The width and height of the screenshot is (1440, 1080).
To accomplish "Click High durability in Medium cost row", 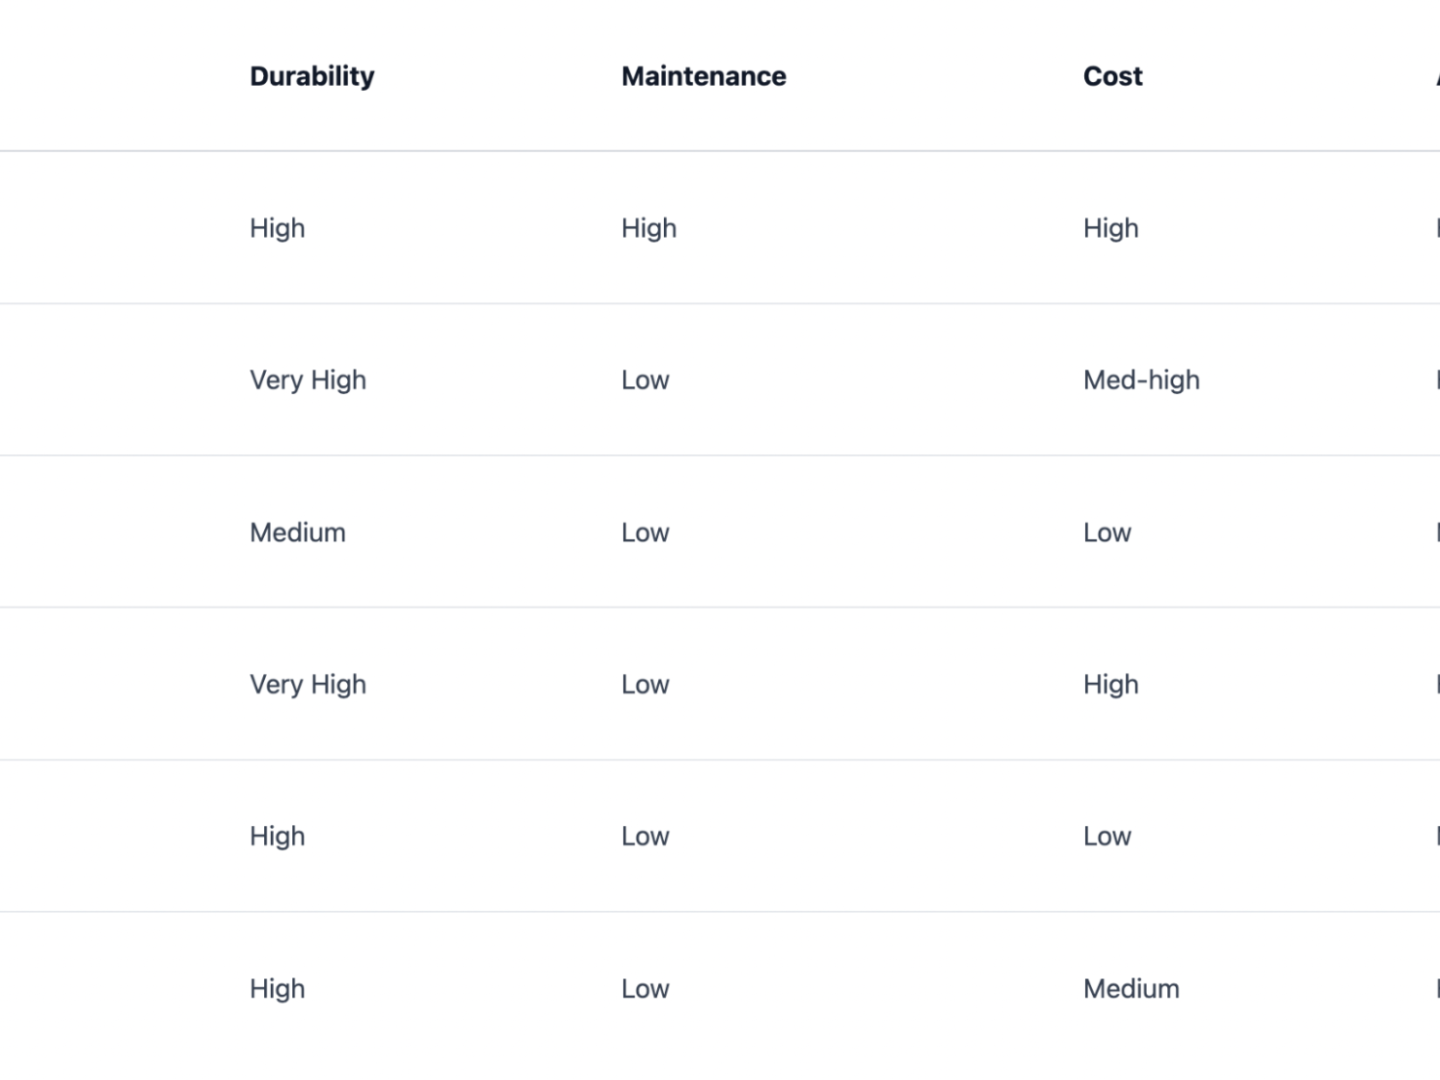I will [x=277, y=988].
